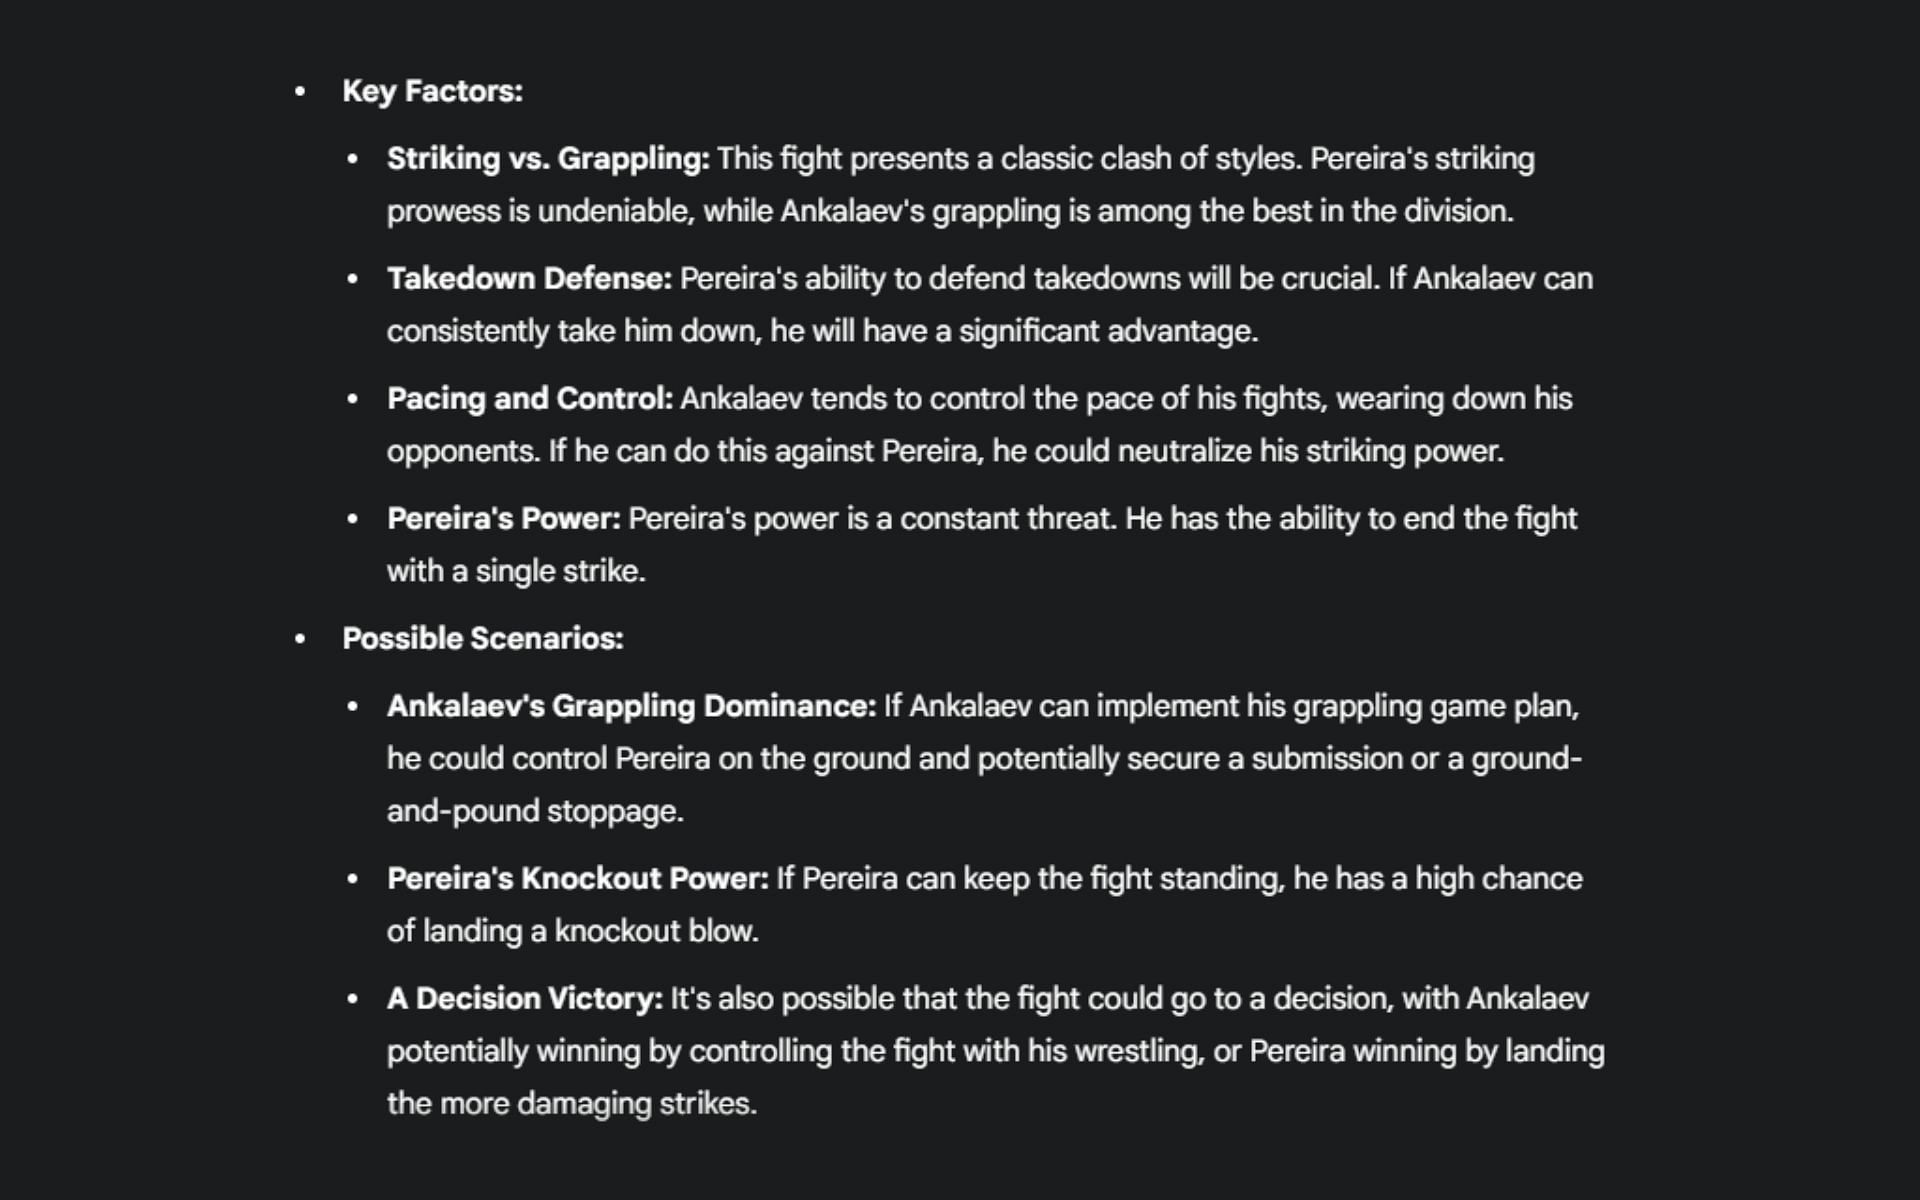Click the "Pacing and Control:" bold label
Screen dimensions: 1920x1200
pos(530,398)
